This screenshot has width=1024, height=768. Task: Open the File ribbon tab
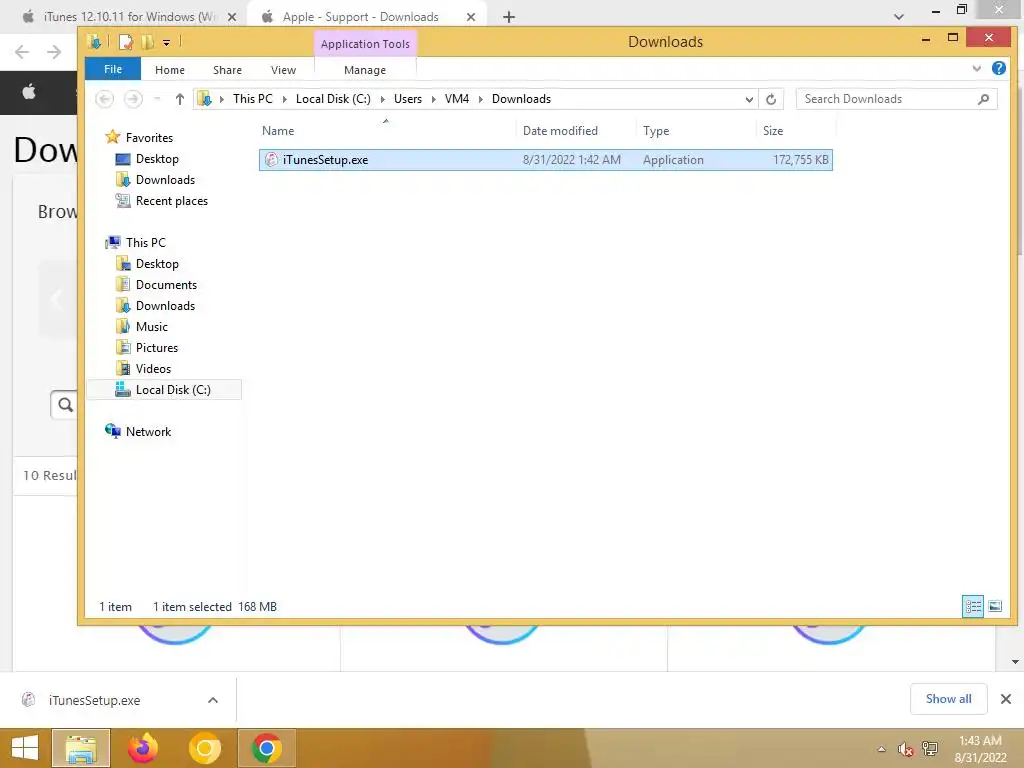(x=113, y=69)
